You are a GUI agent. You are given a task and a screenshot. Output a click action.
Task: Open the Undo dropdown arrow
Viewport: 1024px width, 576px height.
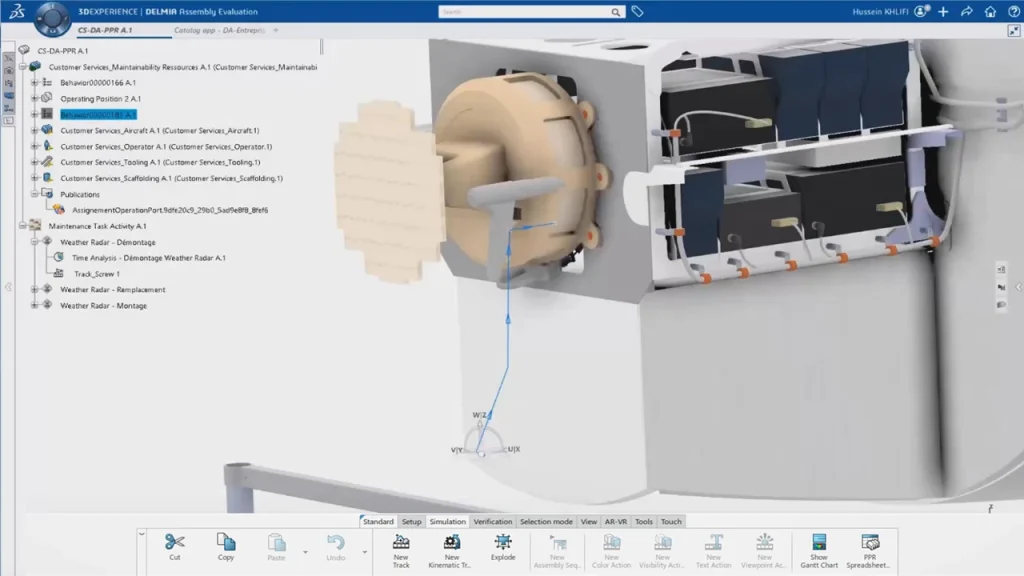(x=364, y=552)
